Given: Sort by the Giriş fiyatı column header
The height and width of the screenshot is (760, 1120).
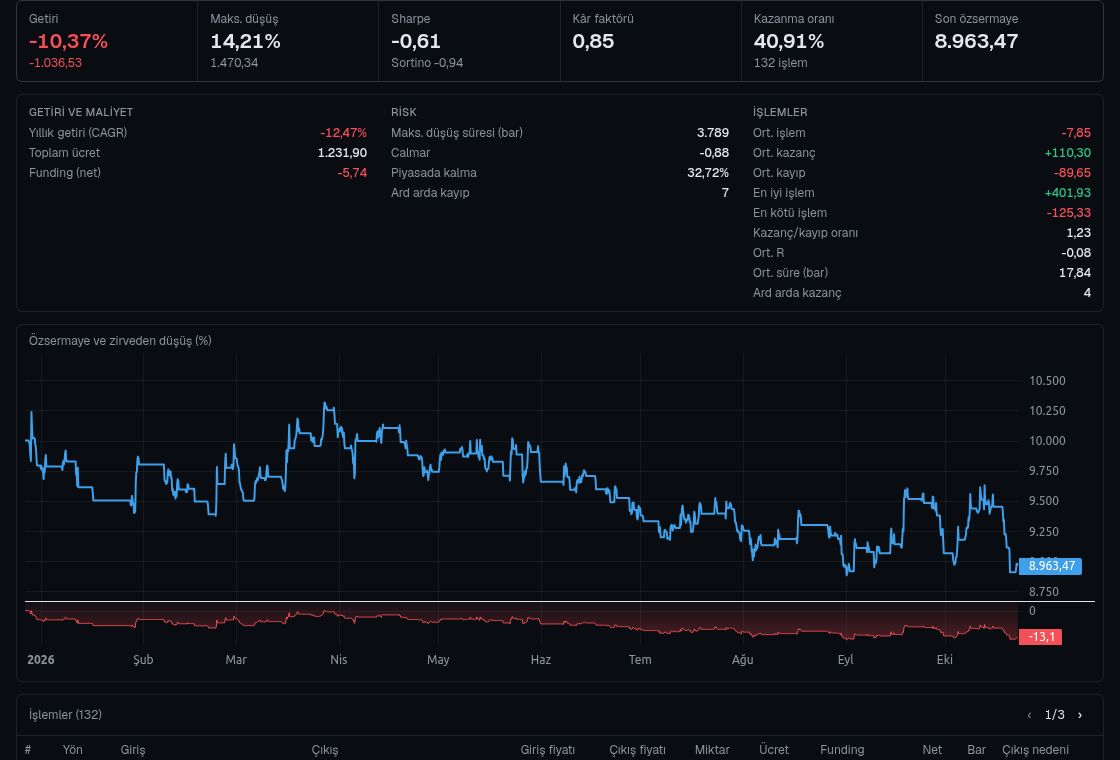Looking at the screenshot, I should [x=547, y=750].
